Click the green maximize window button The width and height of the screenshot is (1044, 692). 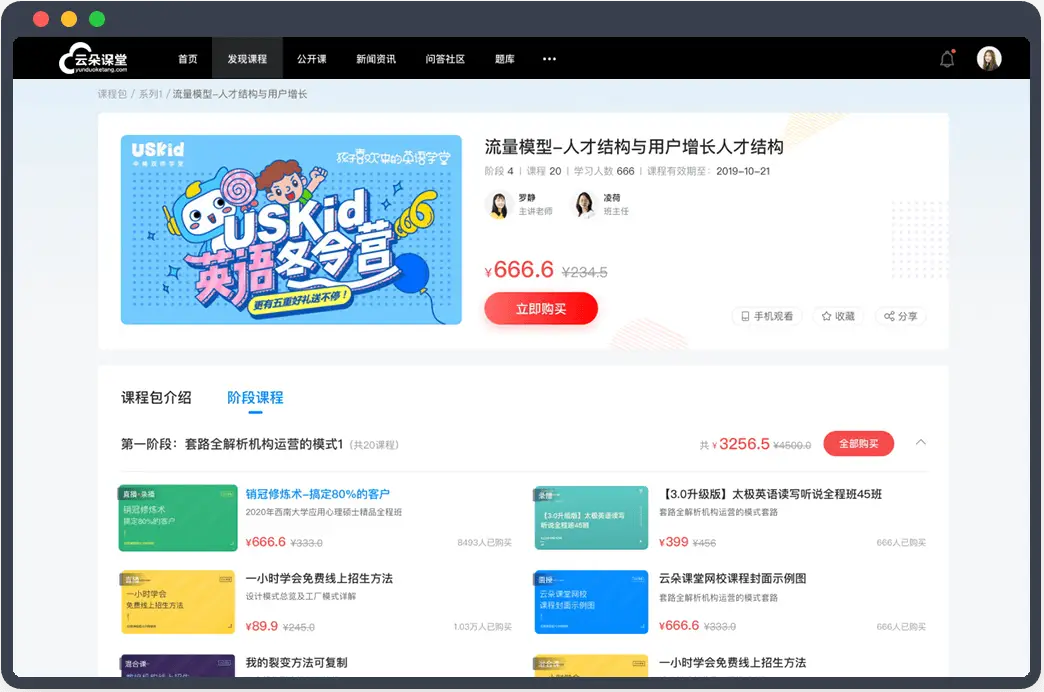click(97, 19)
